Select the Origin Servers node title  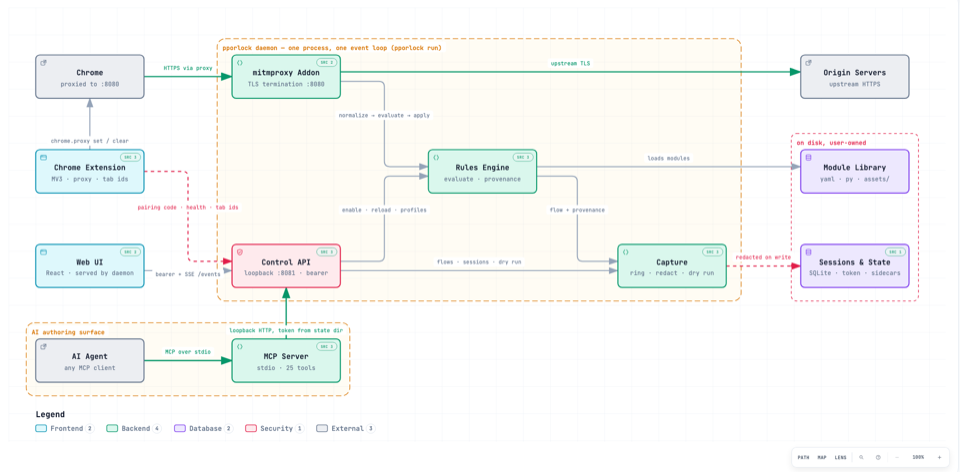click(x=855, y=73)
